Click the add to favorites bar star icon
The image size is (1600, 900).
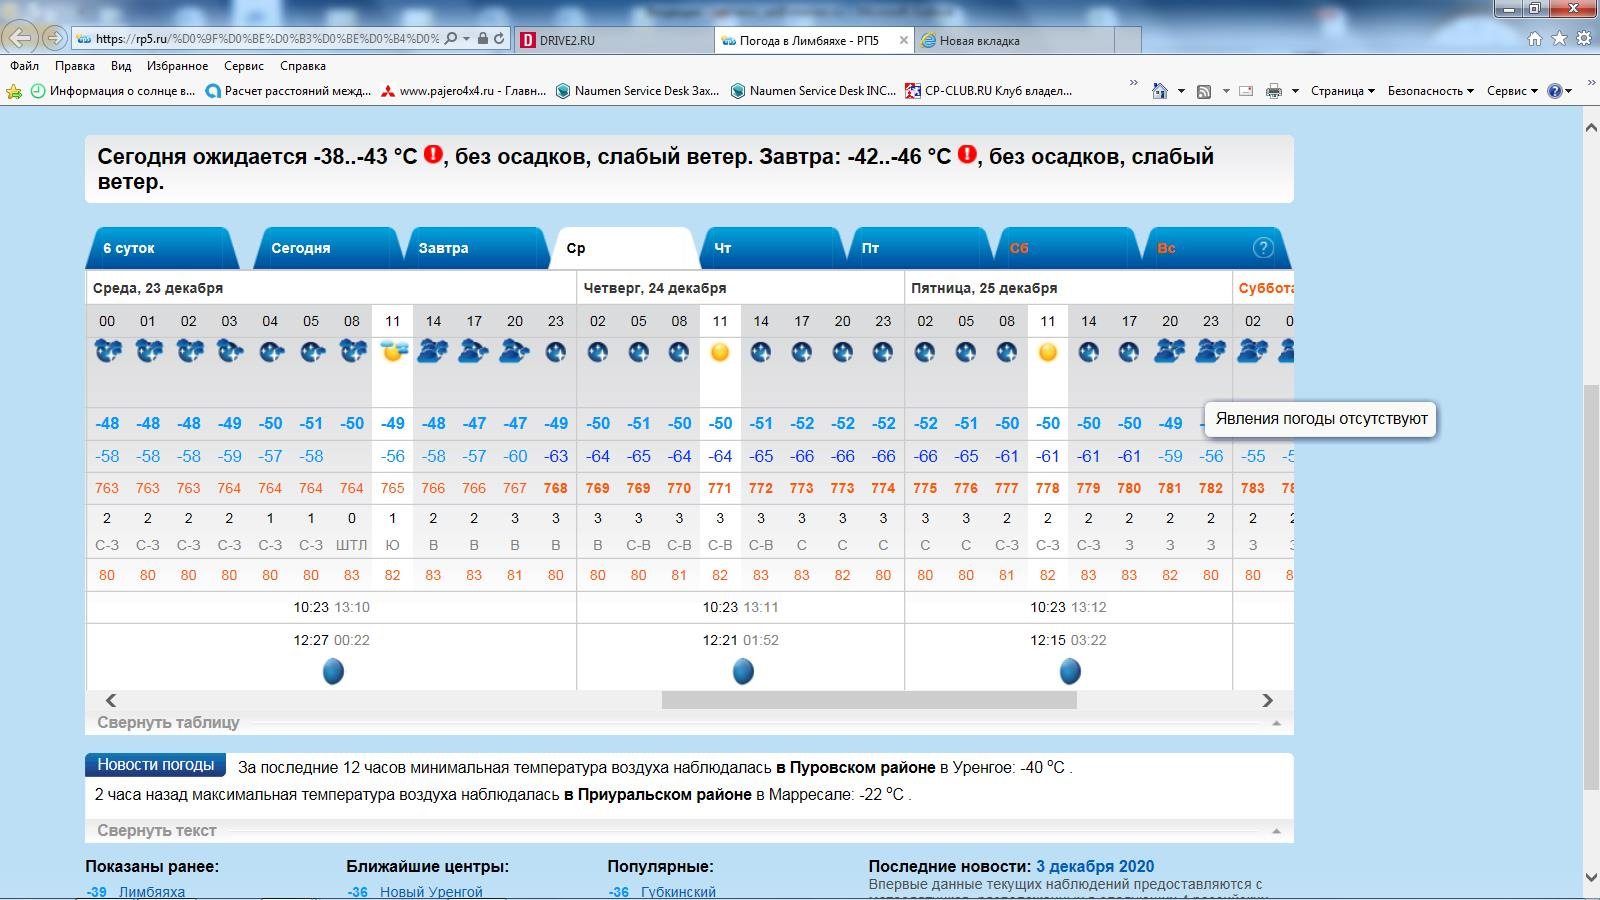click(14, 91)
